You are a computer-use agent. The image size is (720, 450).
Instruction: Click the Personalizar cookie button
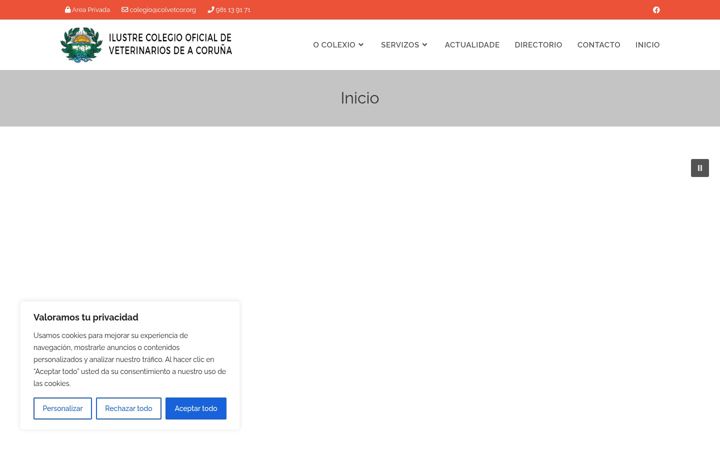coord(62,408)
